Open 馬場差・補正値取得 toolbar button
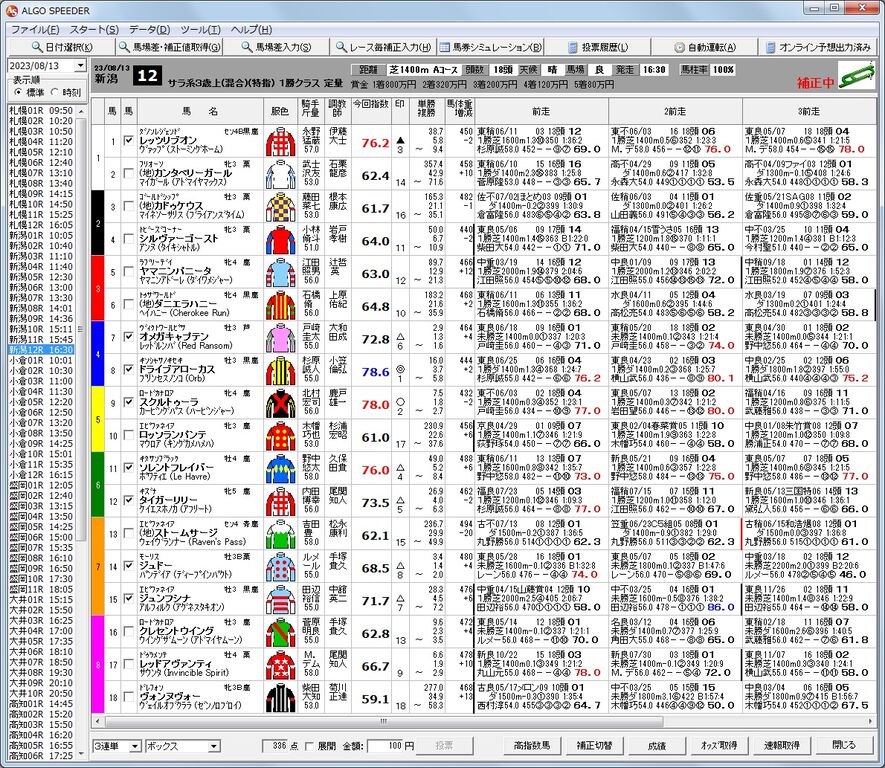 coord(169,47)
